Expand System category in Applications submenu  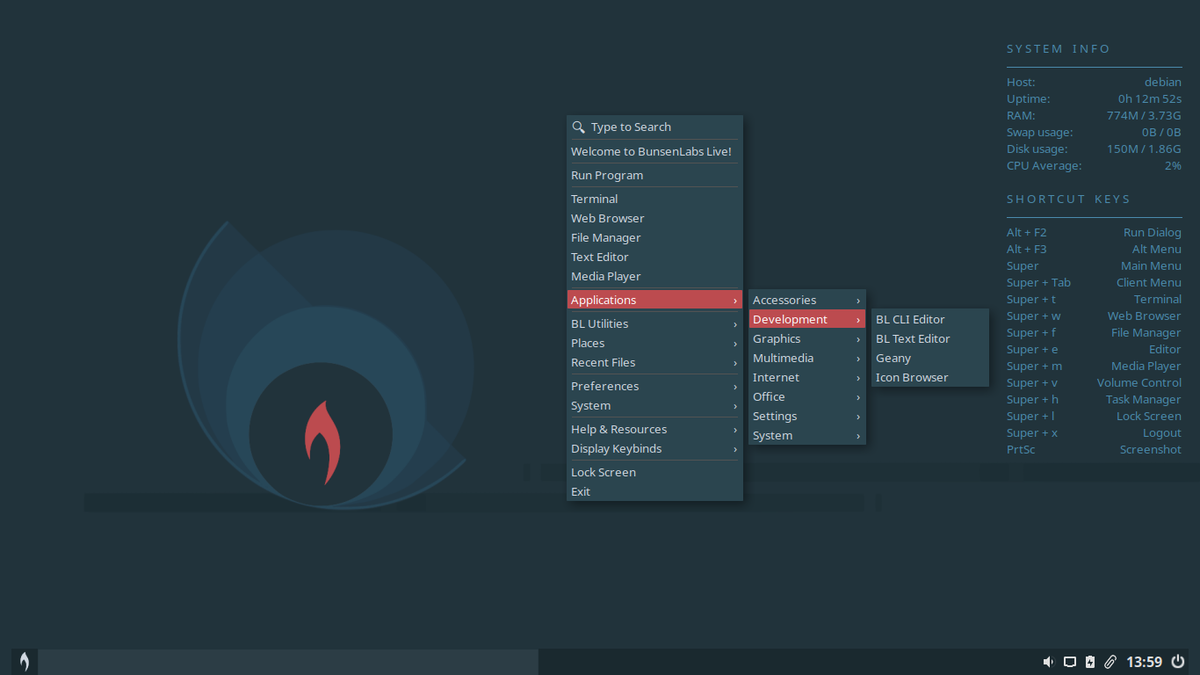(x=807, y=436)
